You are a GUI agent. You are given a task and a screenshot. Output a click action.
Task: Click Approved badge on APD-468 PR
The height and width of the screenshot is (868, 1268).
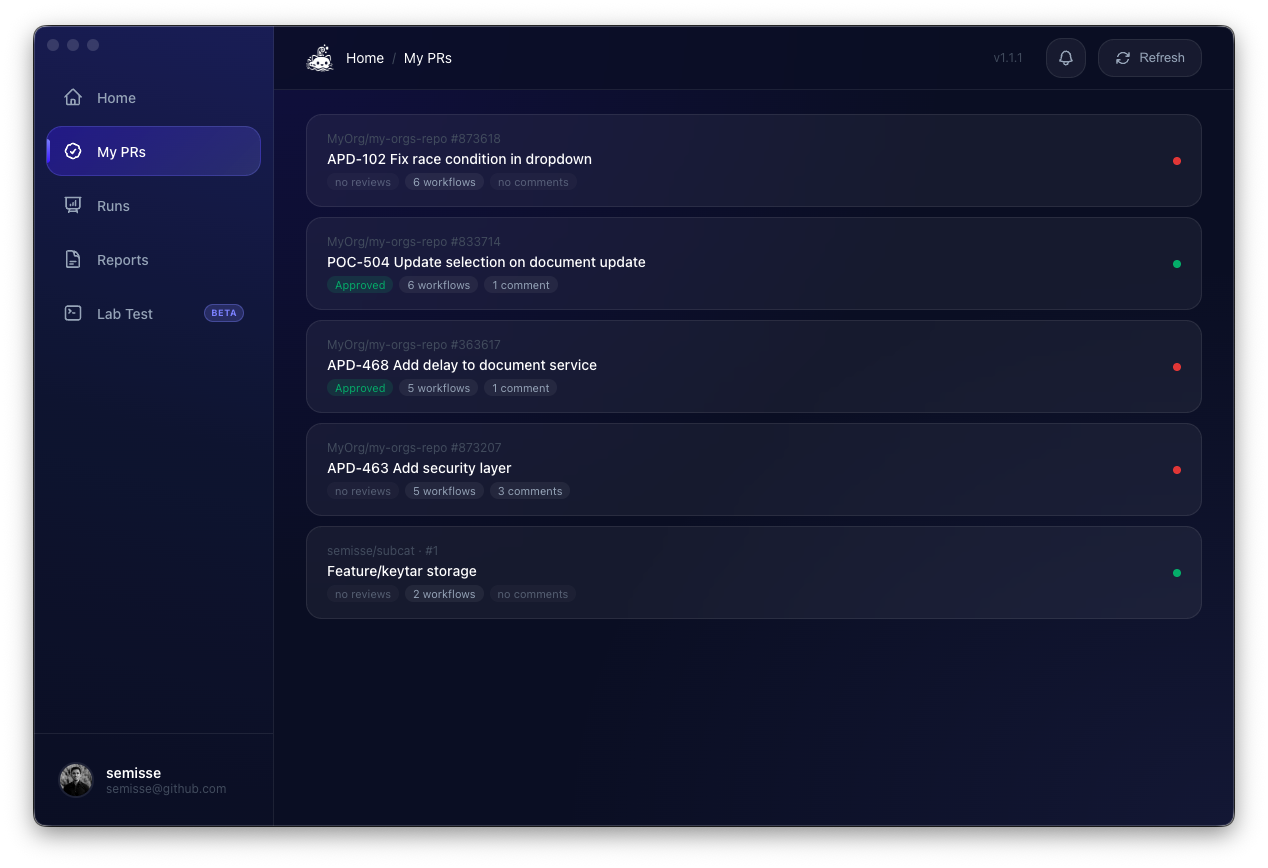click(x=360, y=388)
